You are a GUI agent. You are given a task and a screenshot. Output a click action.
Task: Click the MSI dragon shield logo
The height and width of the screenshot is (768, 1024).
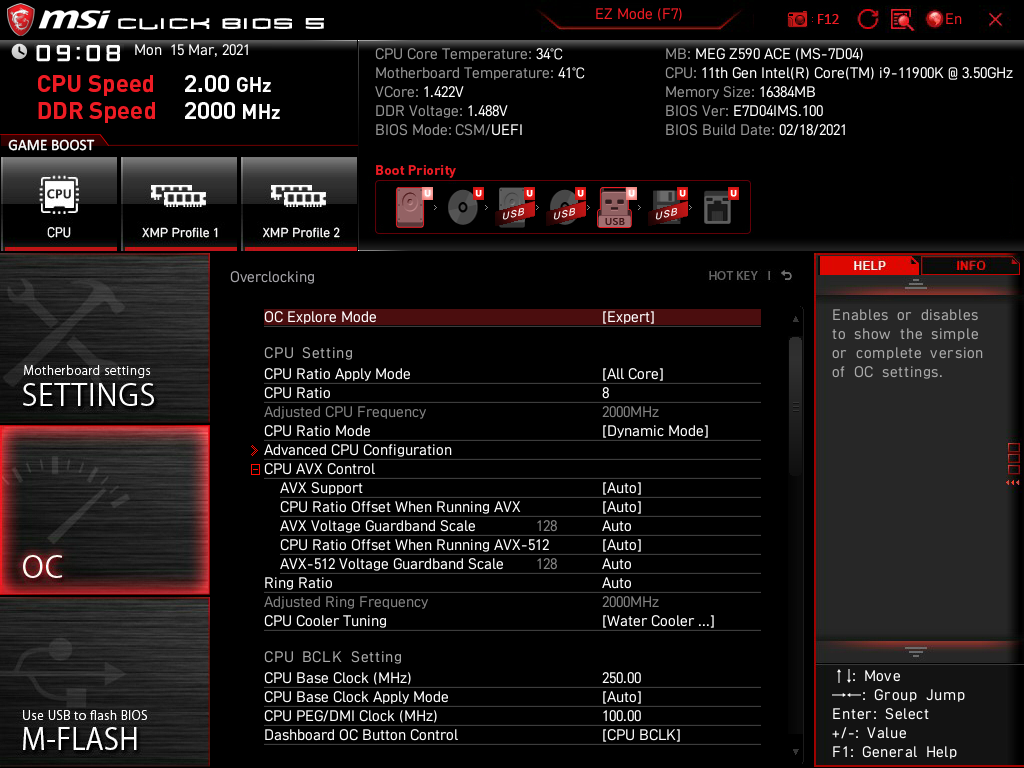[x=20, y=20]
